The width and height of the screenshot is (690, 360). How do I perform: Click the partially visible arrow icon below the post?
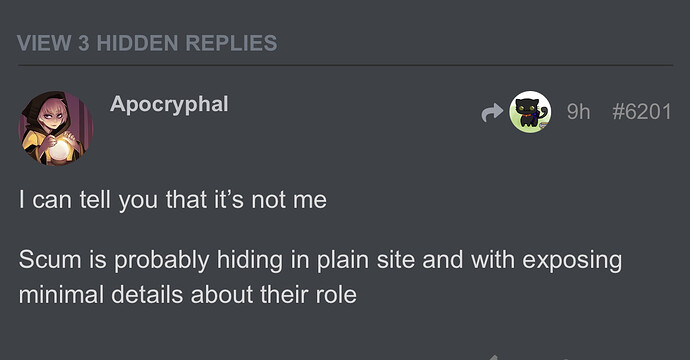(493, 357)
